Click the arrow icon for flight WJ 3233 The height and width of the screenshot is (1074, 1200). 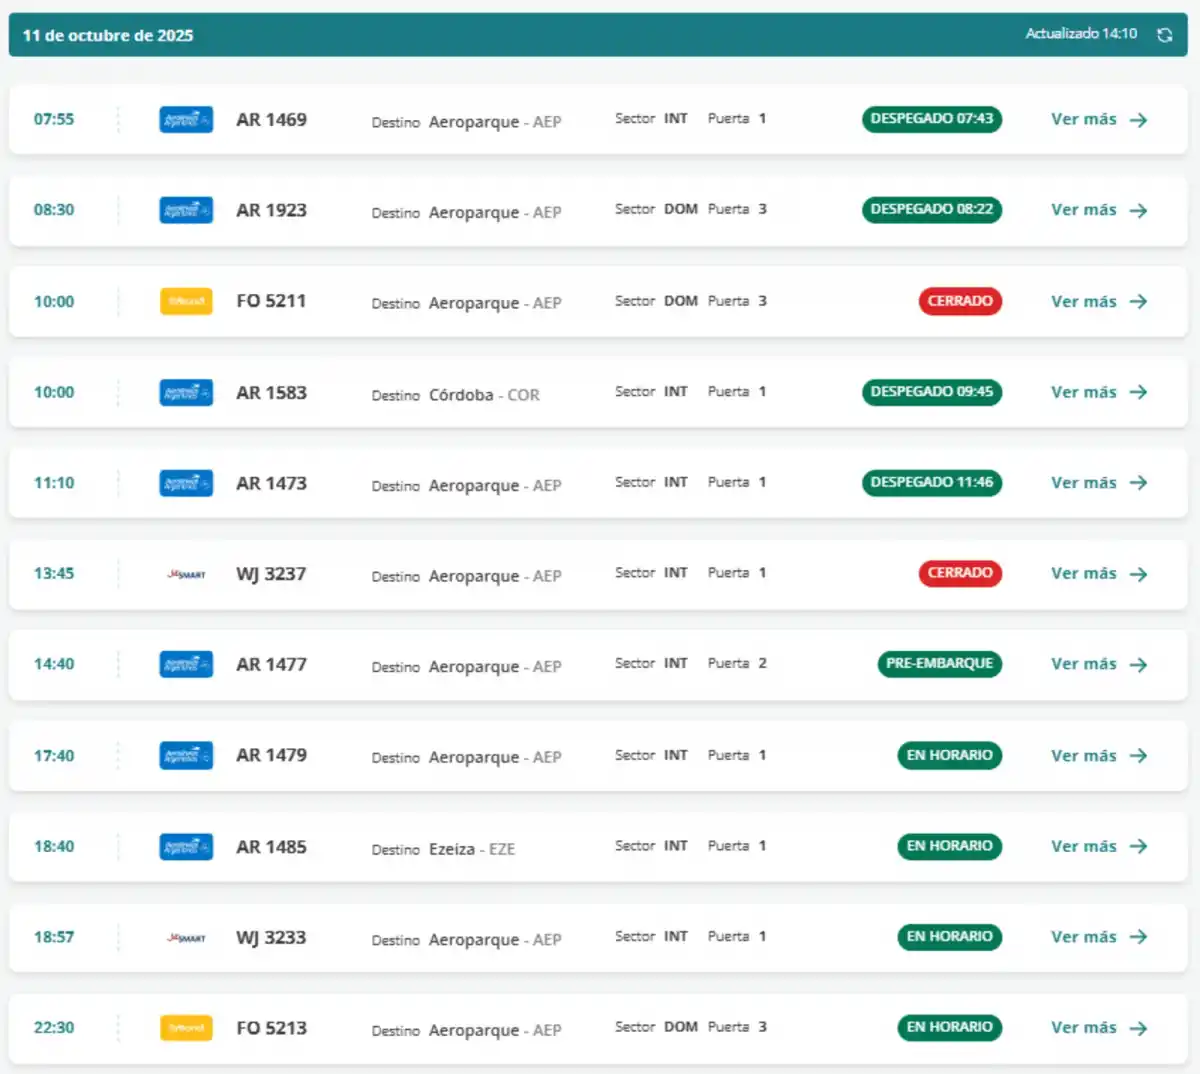coord(1138,937)
